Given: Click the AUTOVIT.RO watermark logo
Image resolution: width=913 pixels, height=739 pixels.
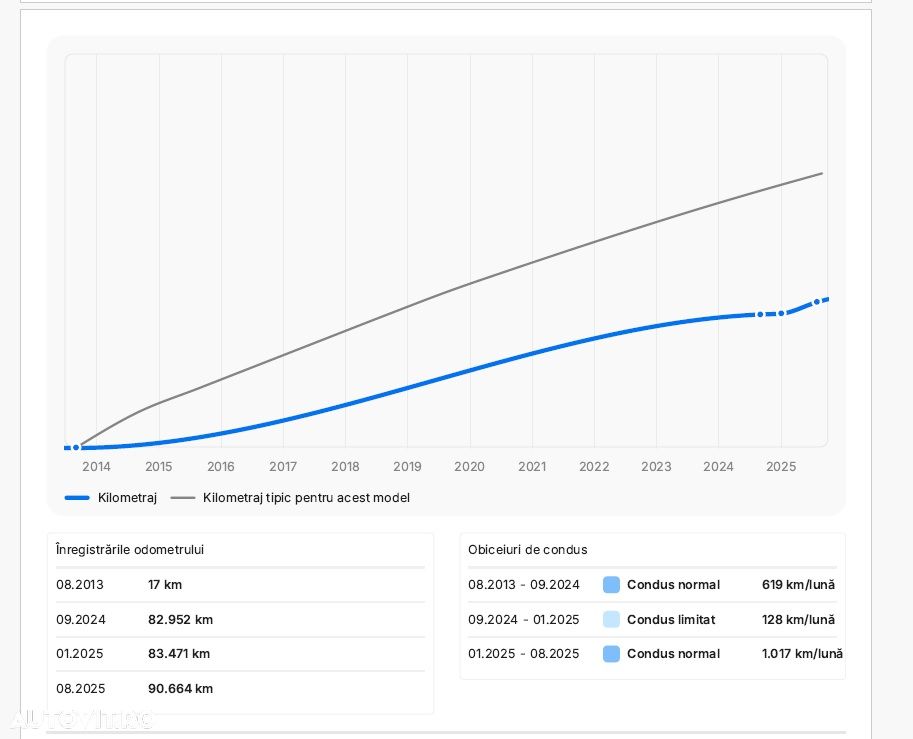Looking at the screenshot, I should [80, 719].
